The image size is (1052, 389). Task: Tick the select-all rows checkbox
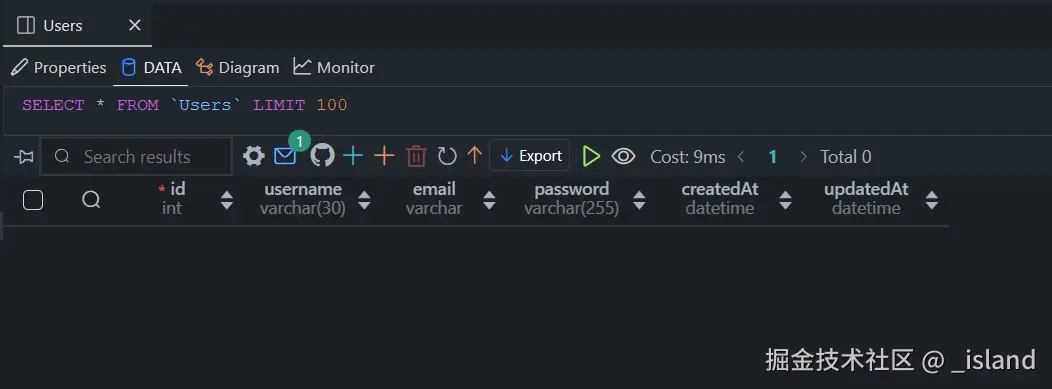pos(33,199)
